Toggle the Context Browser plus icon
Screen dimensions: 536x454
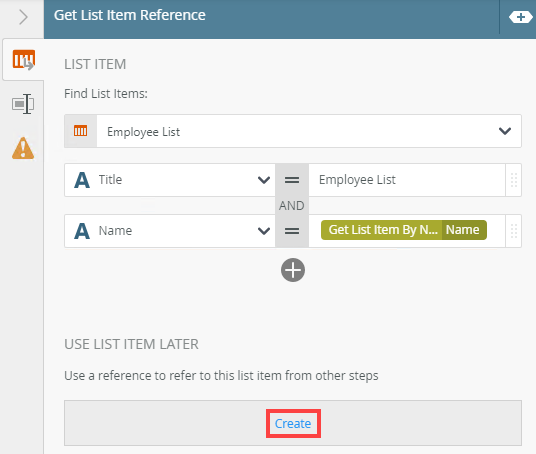click(520, 17)
